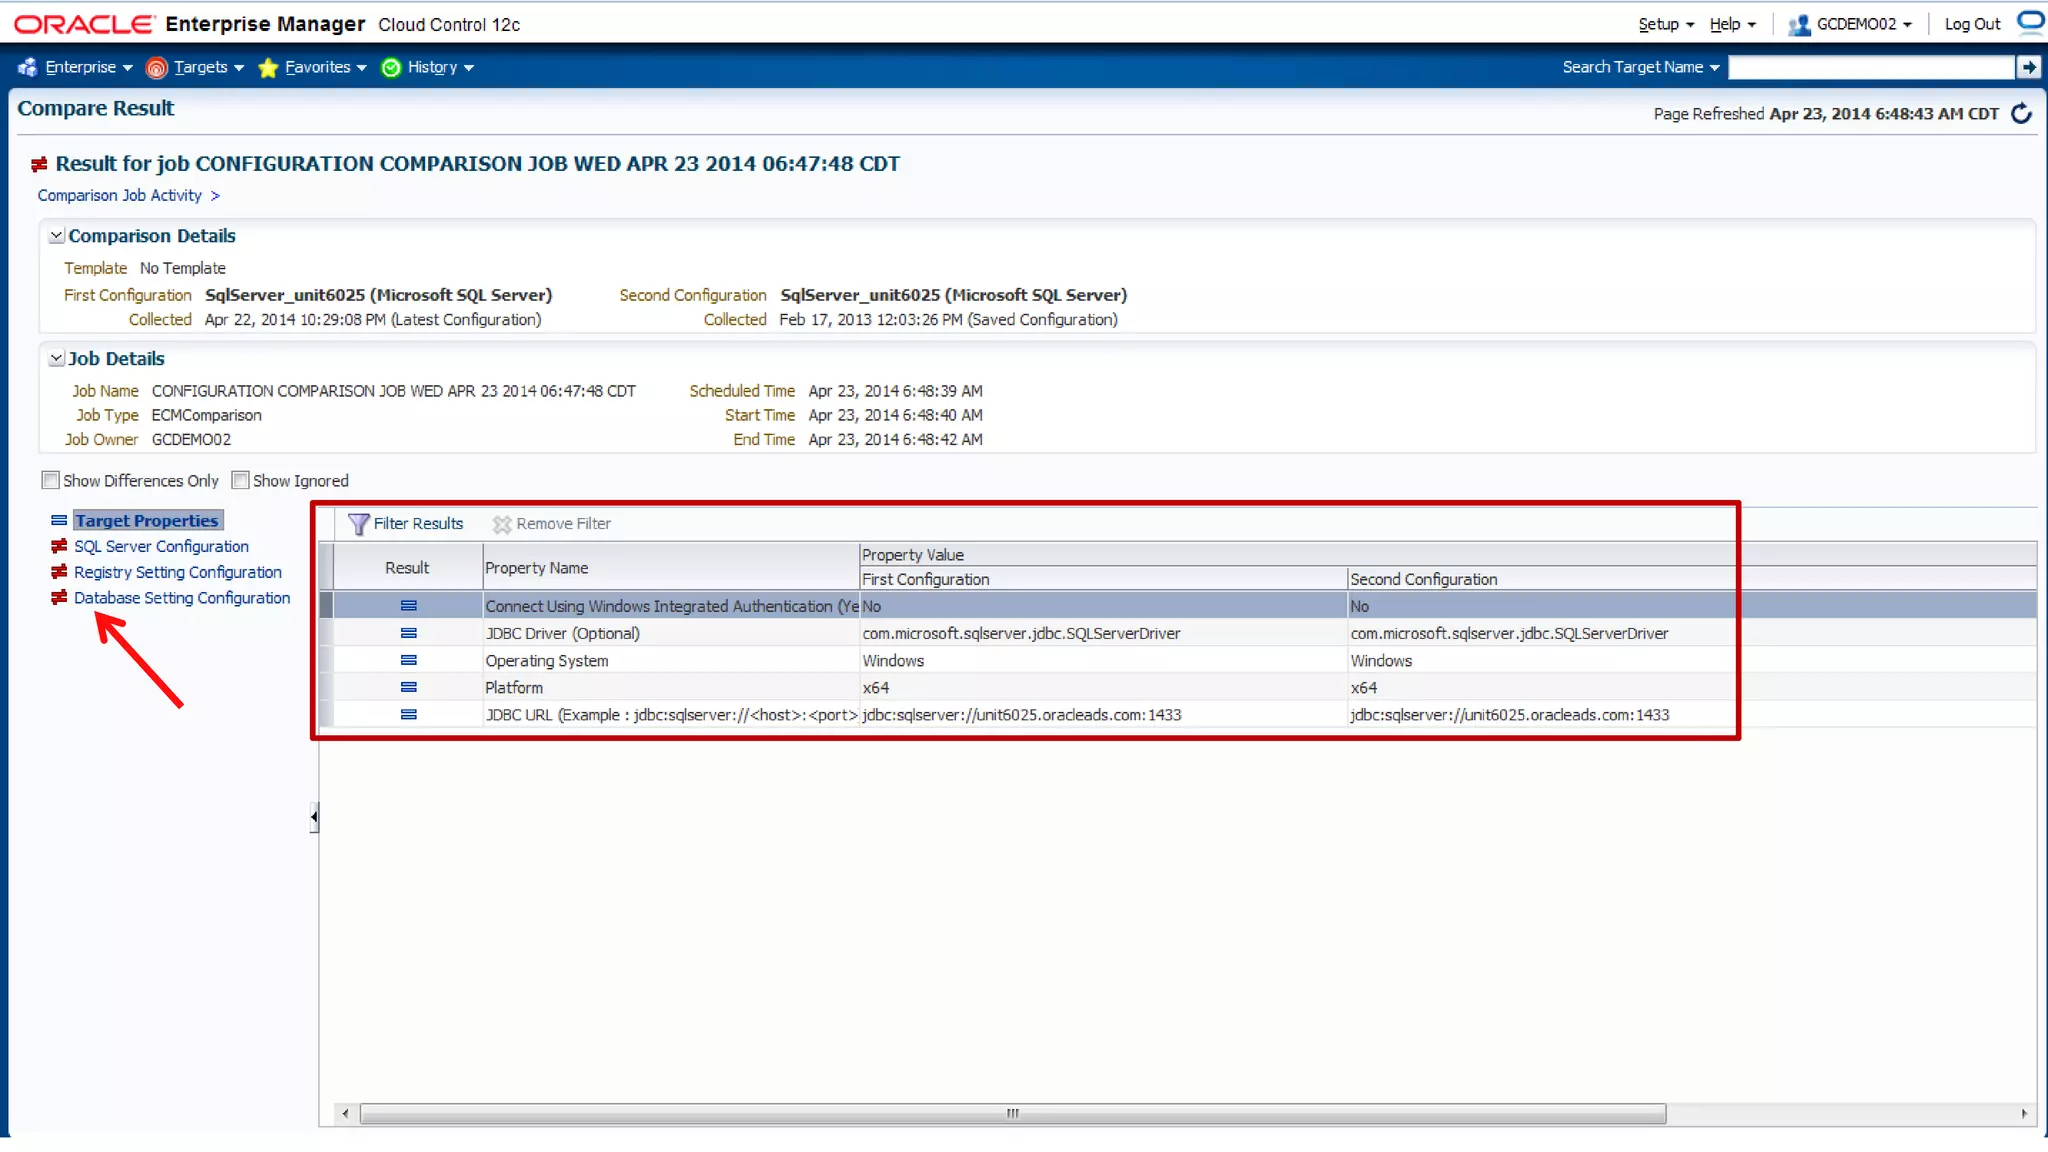Viewport: 2048px width, 1152px height.
Task: Open Registry Setting Configuration results
Action: (x=178, y=572)
